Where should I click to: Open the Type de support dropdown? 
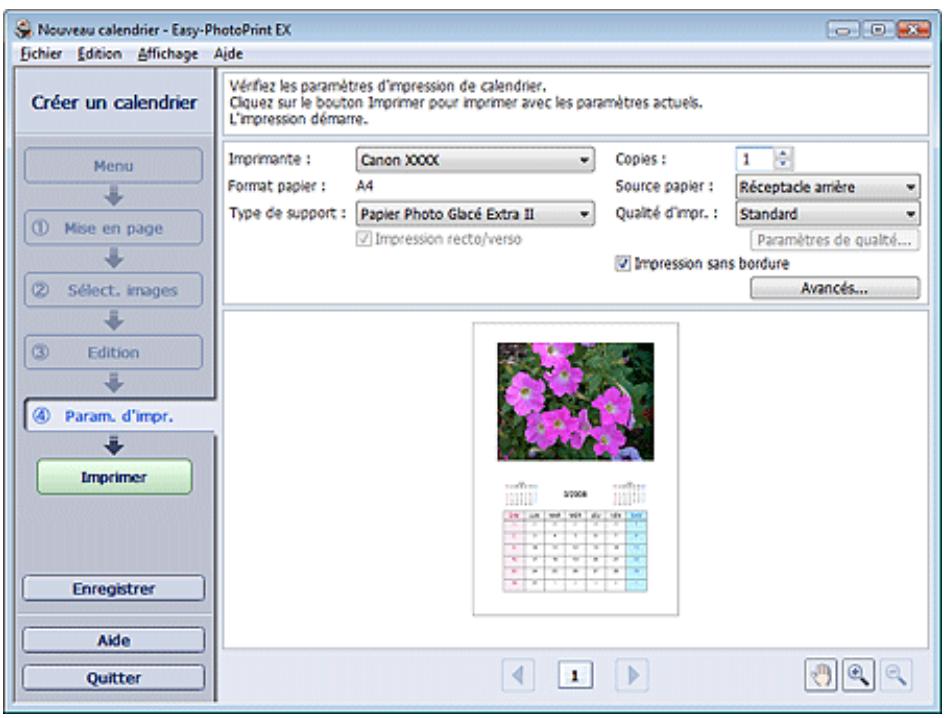tap(475, 213)
